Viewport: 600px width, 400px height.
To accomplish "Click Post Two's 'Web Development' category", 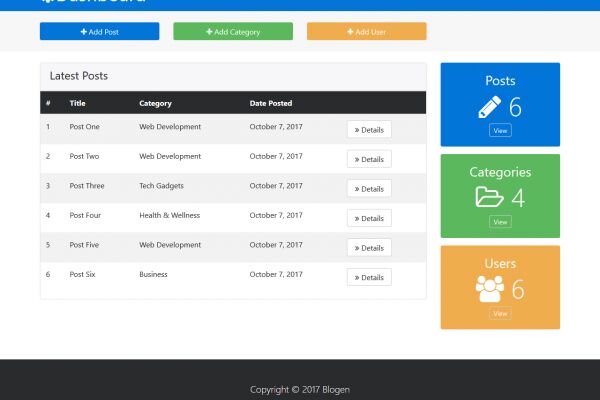I will pos(170,156).
